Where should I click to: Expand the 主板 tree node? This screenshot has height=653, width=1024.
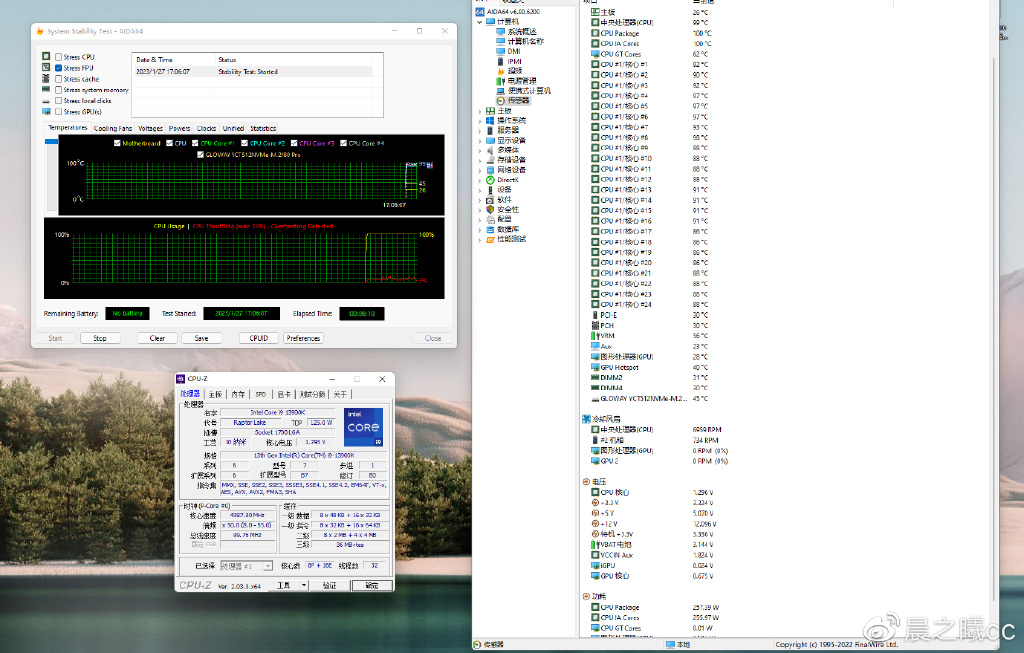tap(479, 110)
